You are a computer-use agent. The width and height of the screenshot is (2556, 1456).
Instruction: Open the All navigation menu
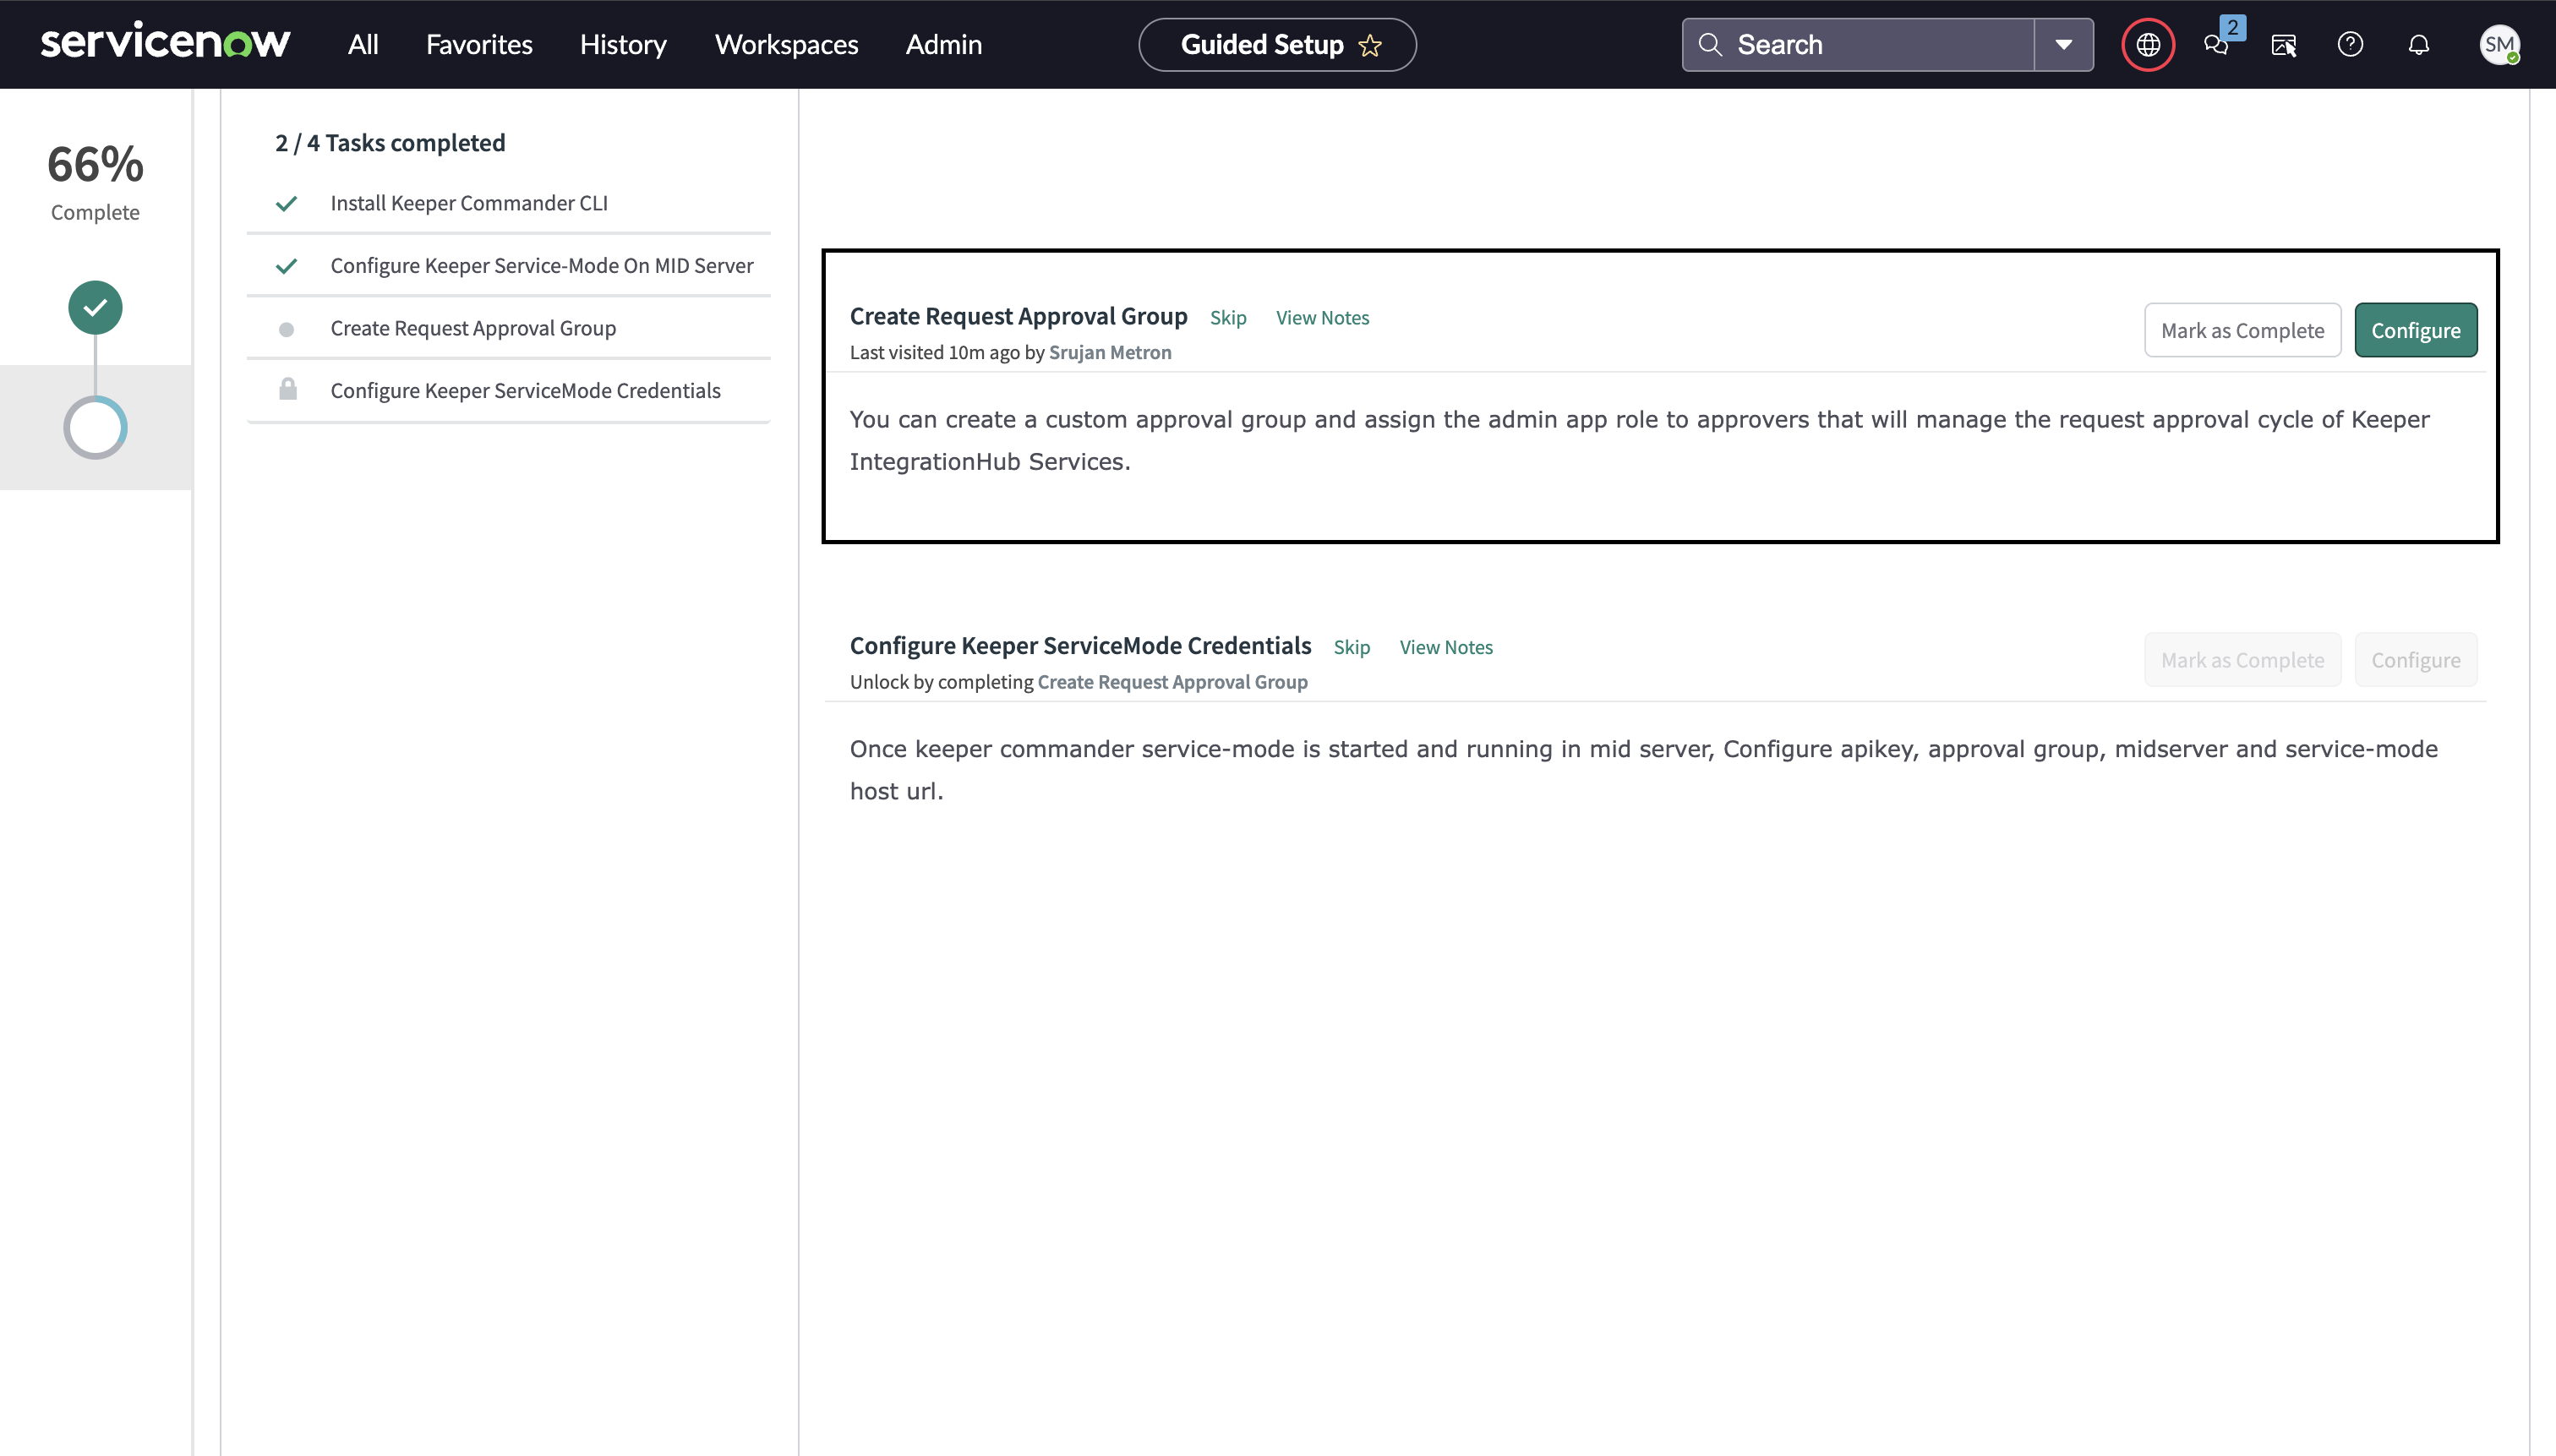(363, 45)
